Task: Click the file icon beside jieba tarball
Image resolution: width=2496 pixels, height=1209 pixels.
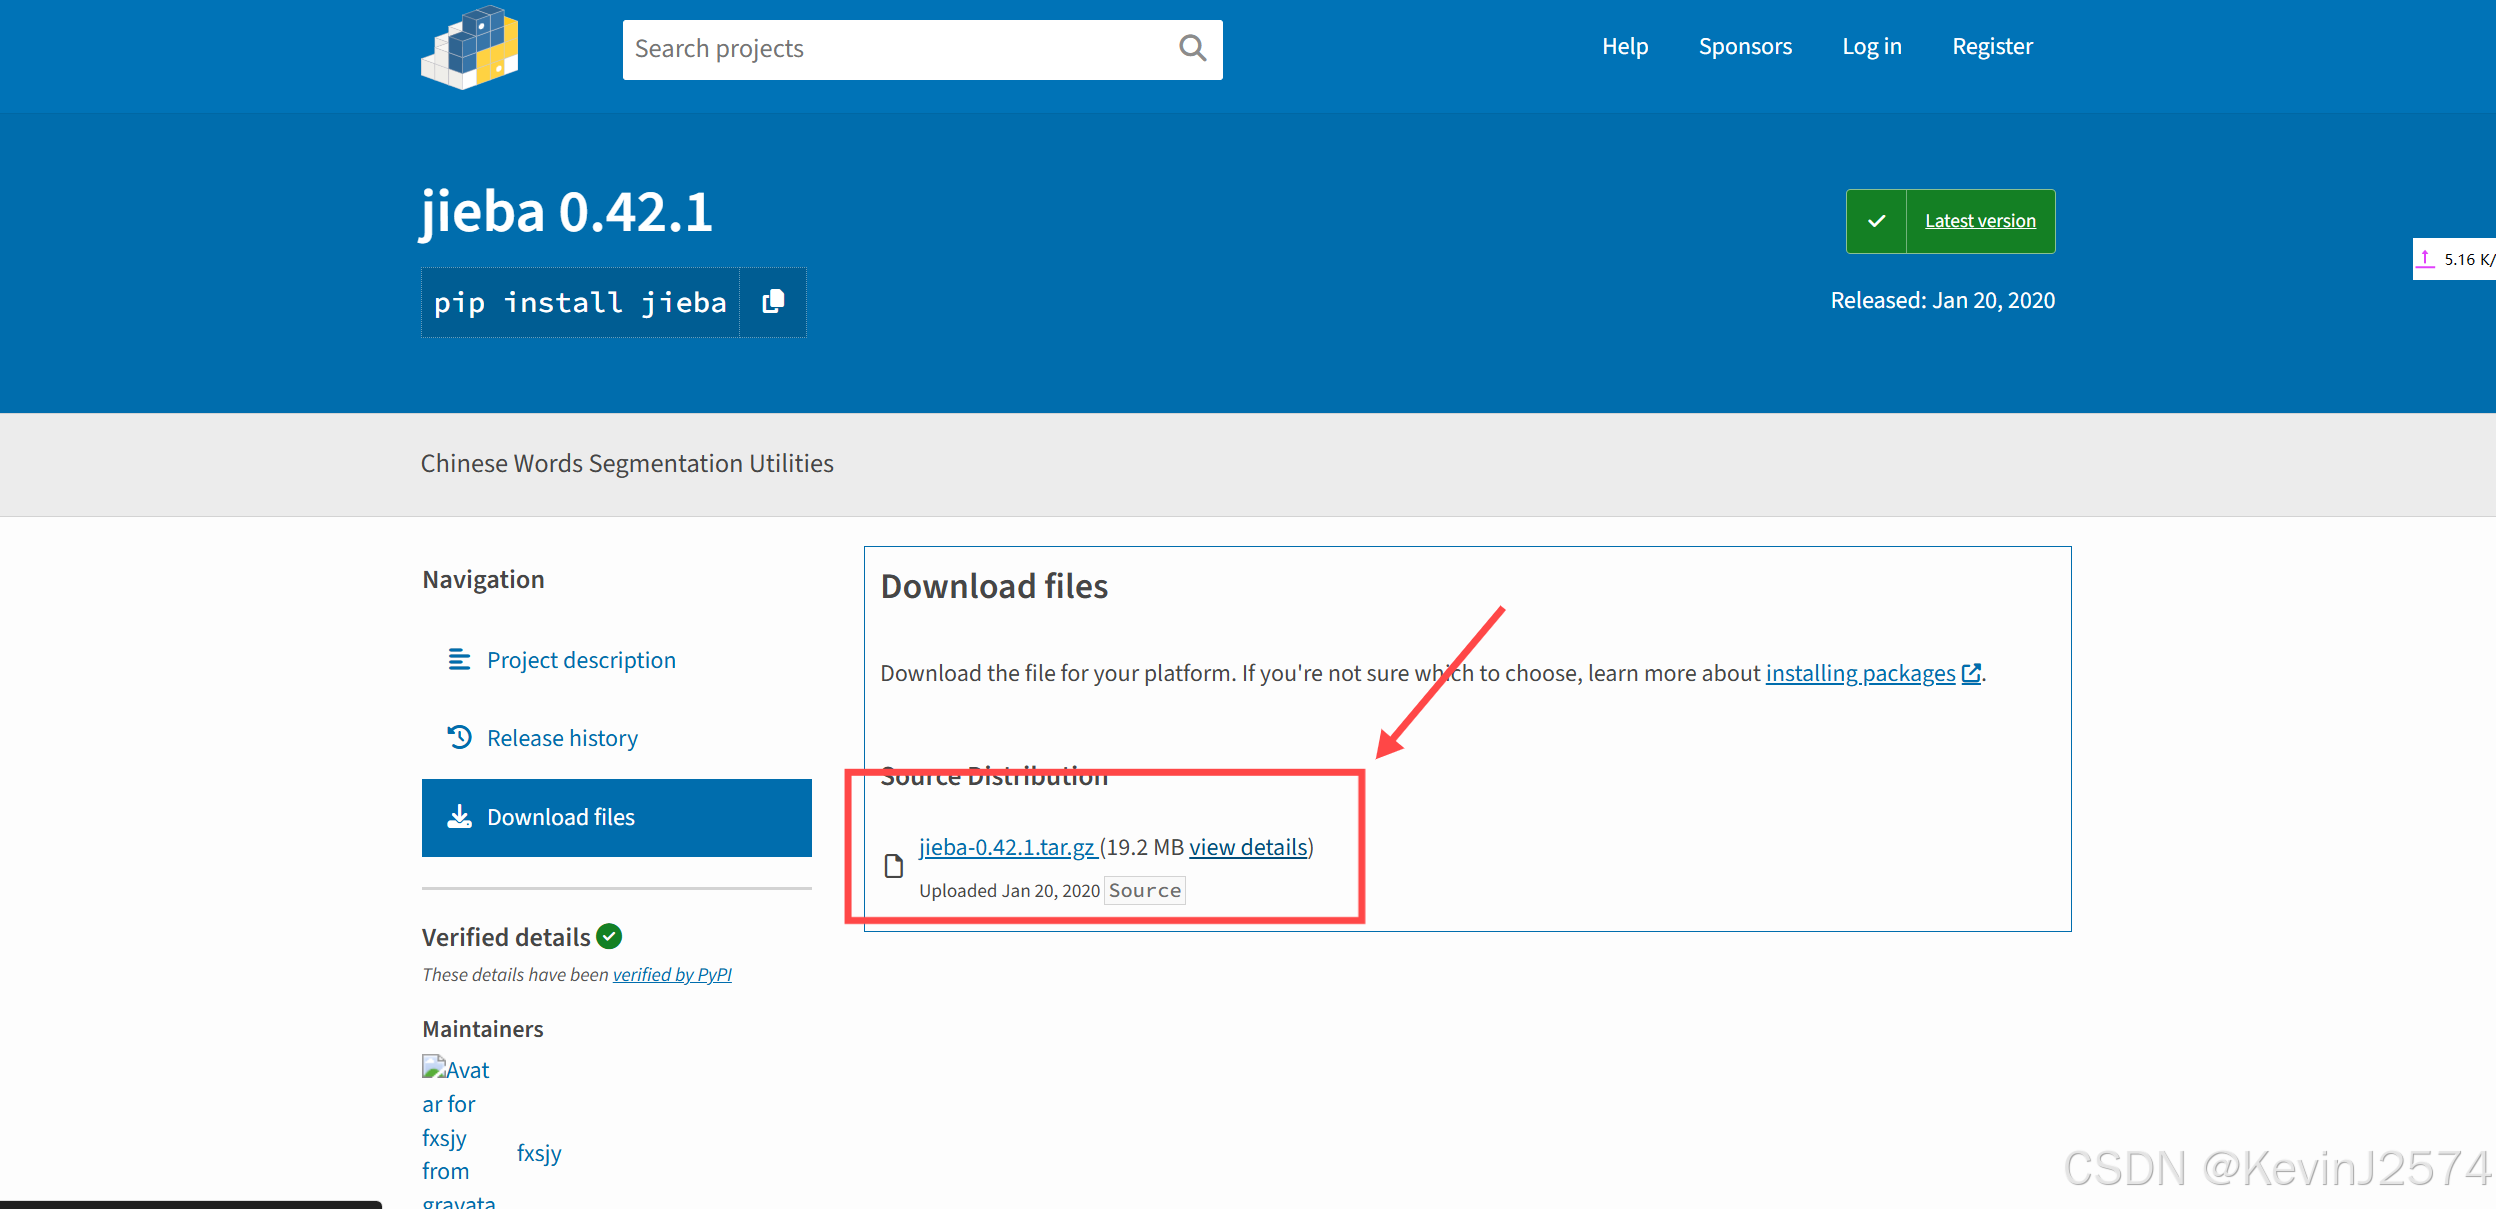Action: click(894, 866)
